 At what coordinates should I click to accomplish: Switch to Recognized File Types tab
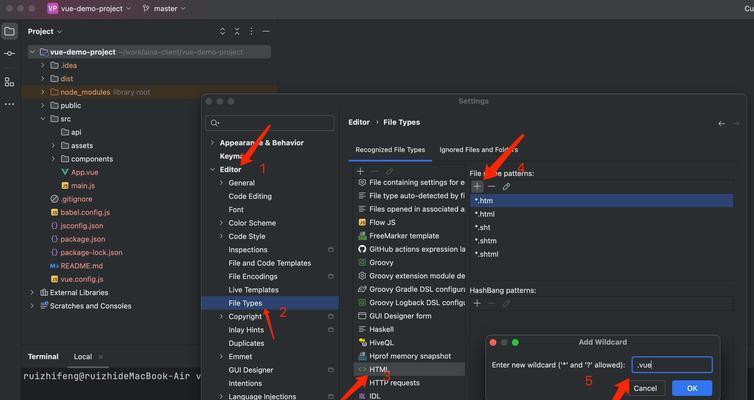[x=390, y=150]
